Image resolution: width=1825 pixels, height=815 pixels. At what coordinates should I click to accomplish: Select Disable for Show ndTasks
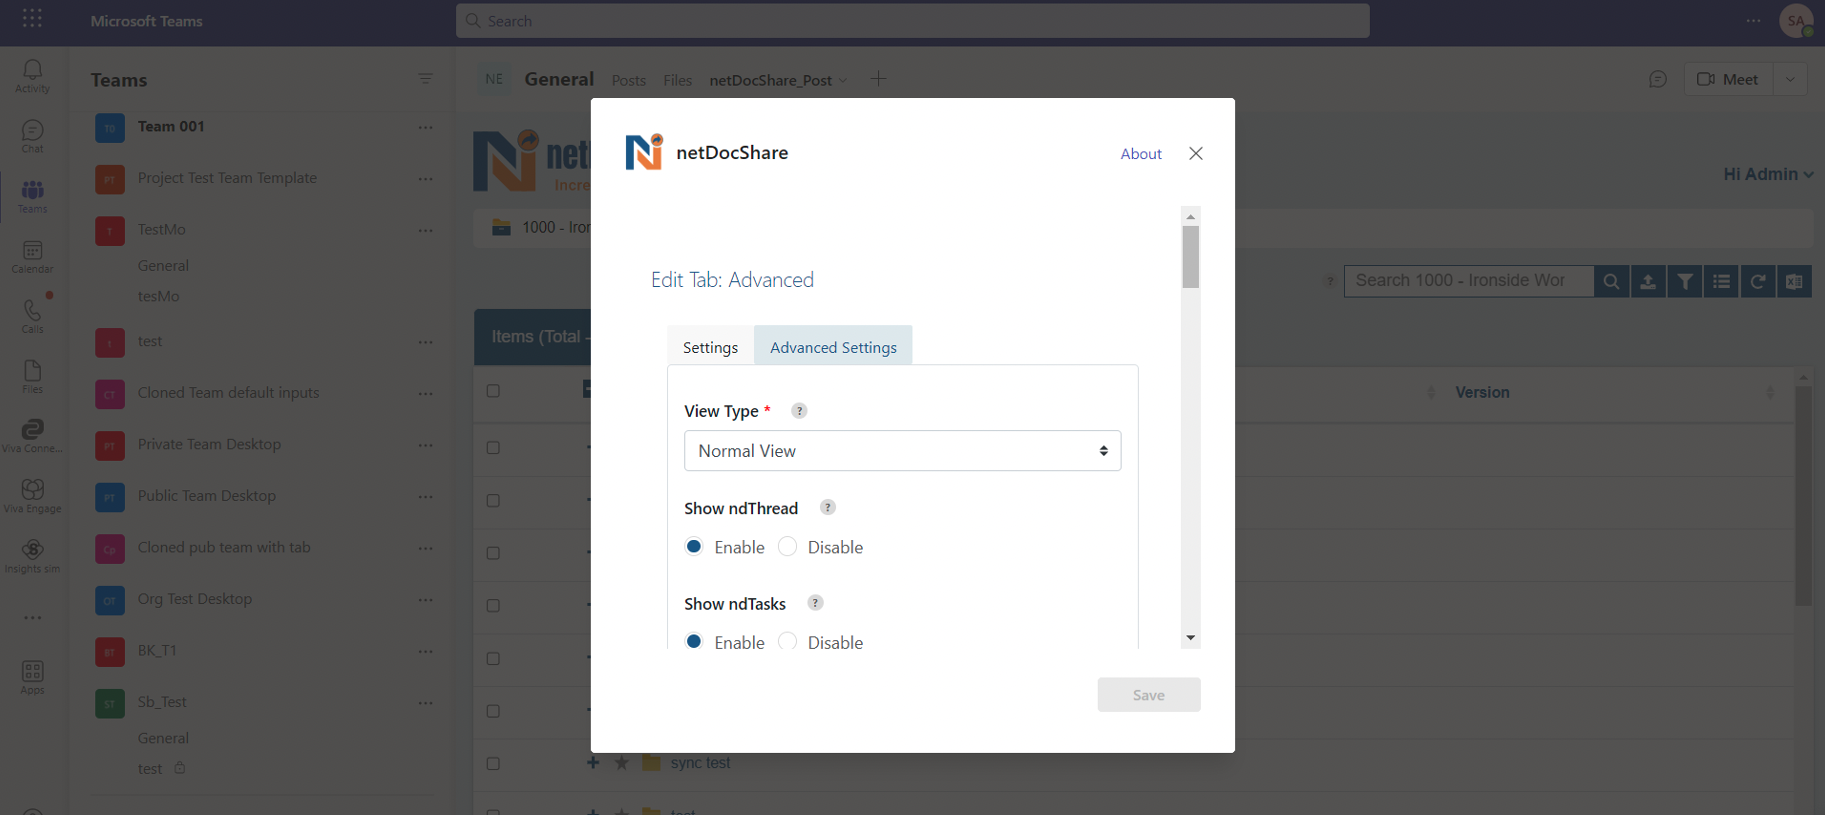pyautogui.click(x=788, y=641)
